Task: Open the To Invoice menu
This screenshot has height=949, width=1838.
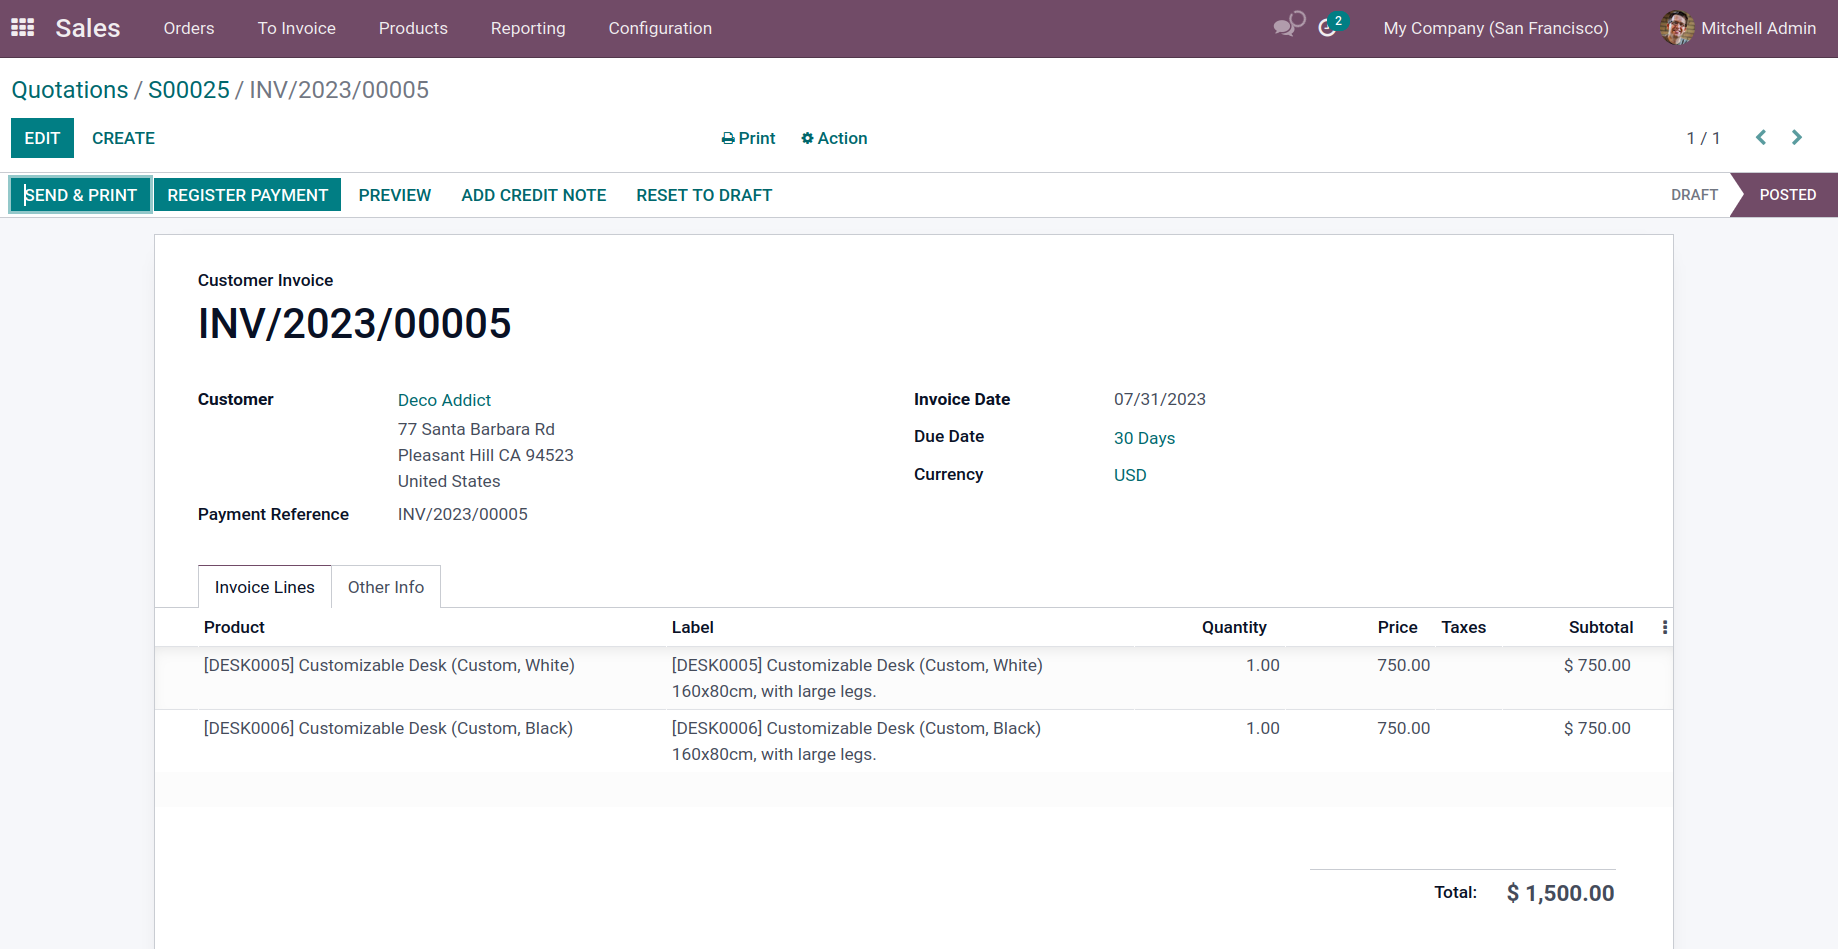Action: click(x=297, y=28)
